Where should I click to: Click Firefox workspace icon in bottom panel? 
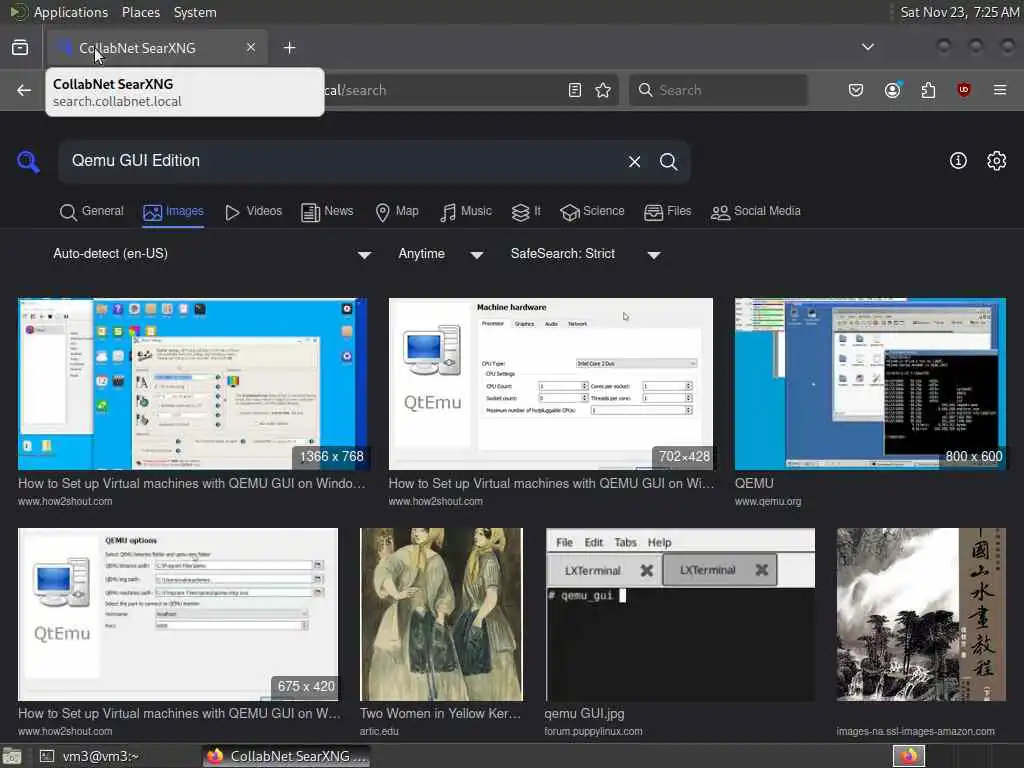click(x=908, y=756)
